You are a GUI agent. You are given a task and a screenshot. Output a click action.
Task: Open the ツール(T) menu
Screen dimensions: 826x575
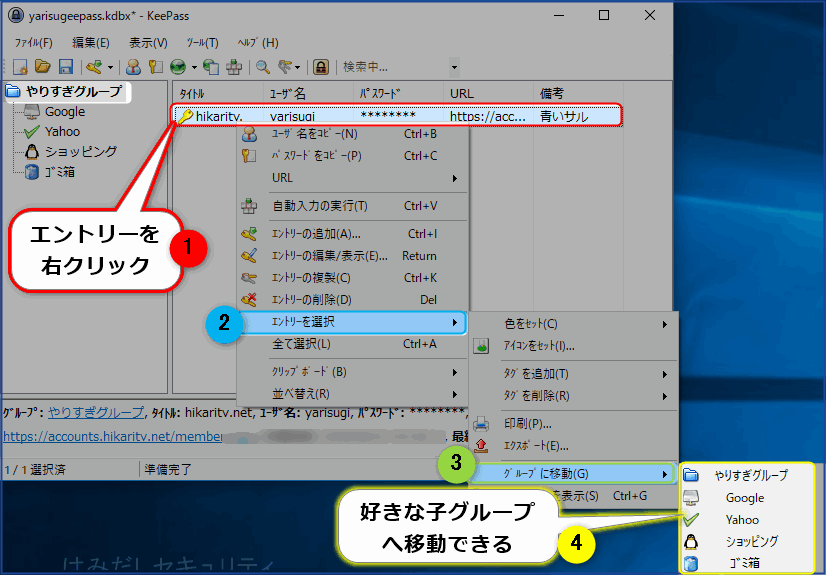[202, 43]
